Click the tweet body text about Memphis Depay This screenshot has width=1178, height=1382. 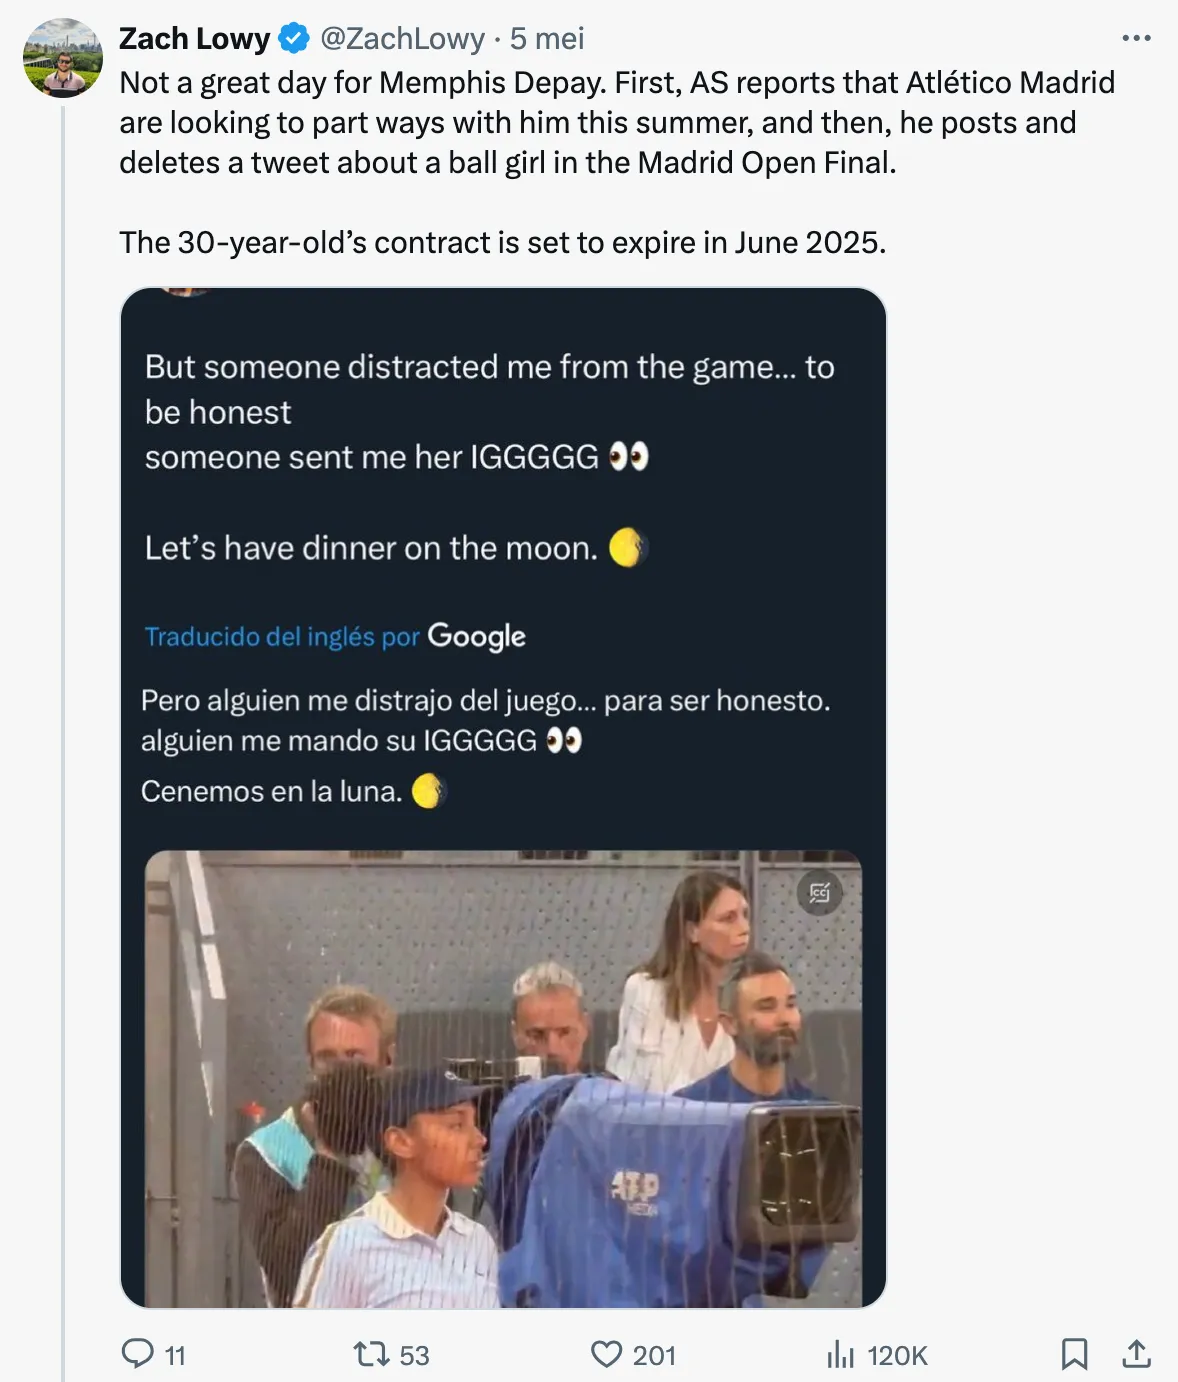click(617, 162)
